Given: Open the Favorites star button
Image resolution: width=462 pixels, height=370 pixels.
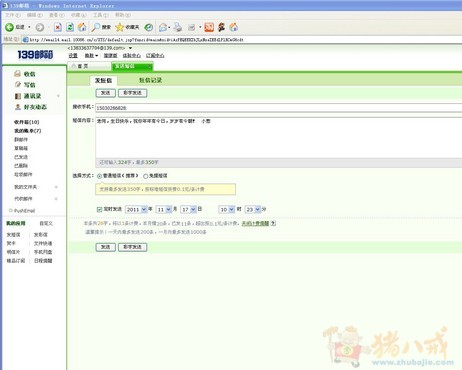Looking at the screenshot, I should (127, 27).
